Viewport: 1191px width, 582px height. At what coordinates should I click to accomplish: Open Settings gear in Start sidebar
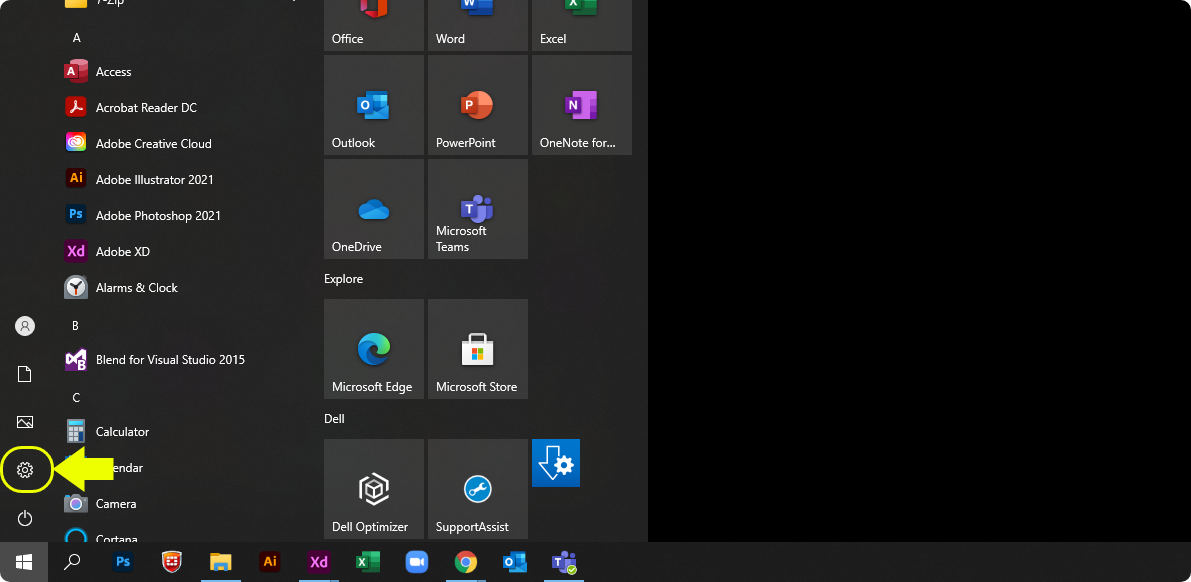(25, 470)
